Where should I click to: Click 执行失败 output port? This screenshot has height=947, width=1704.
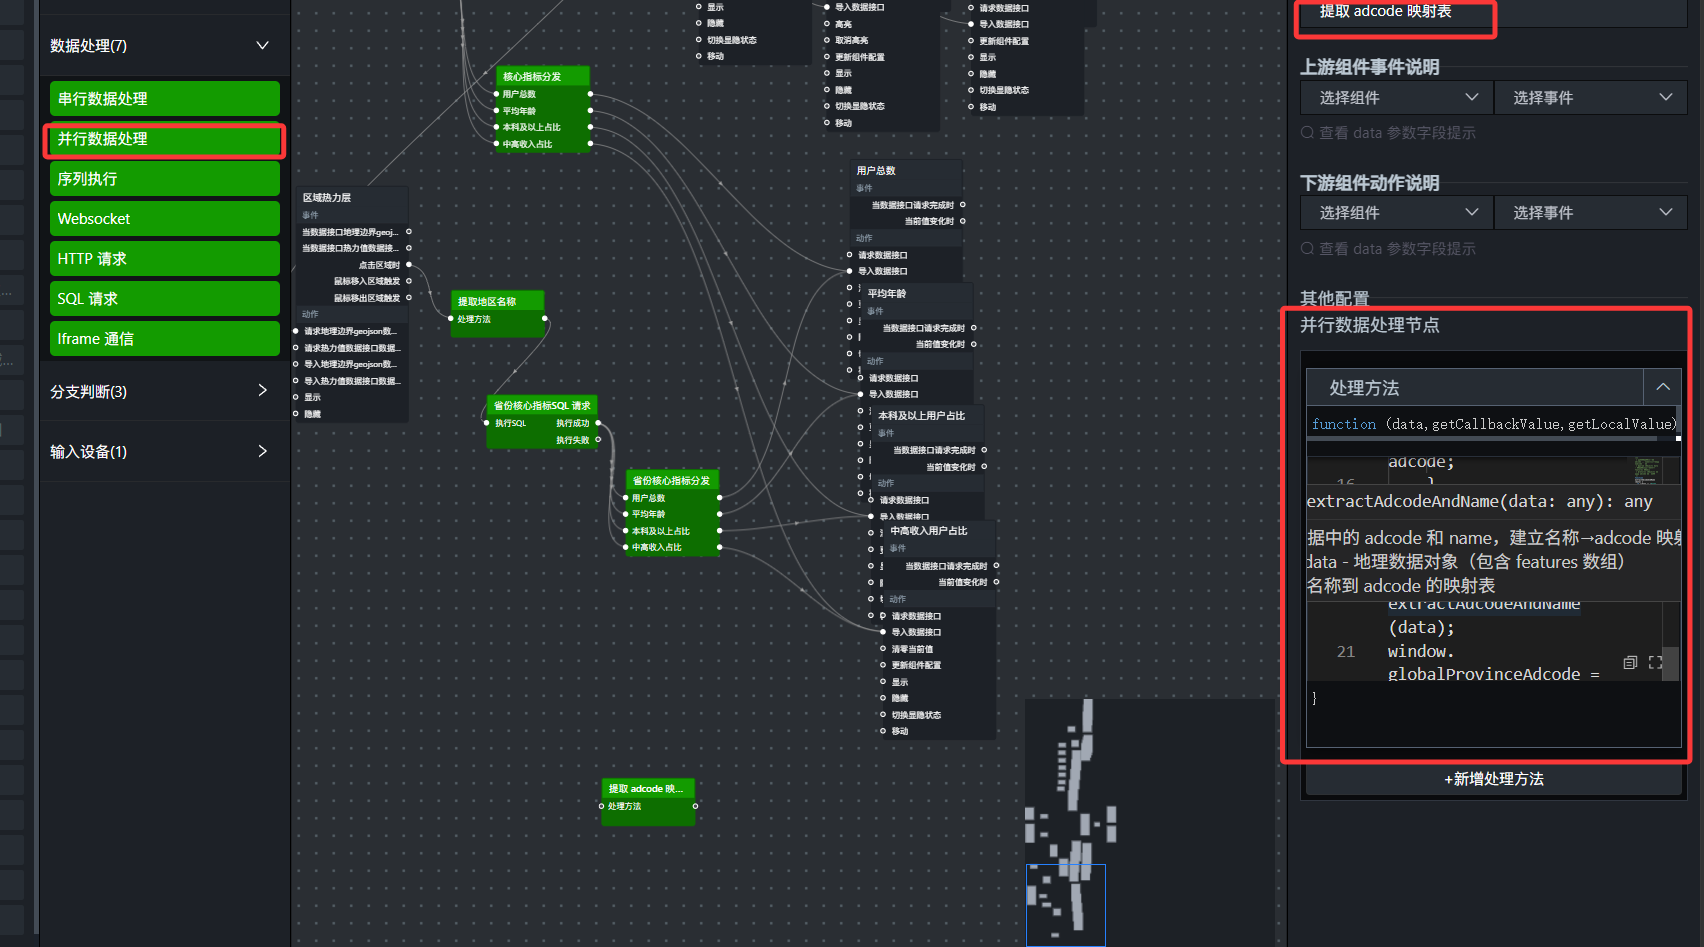(x=598, y=440)
